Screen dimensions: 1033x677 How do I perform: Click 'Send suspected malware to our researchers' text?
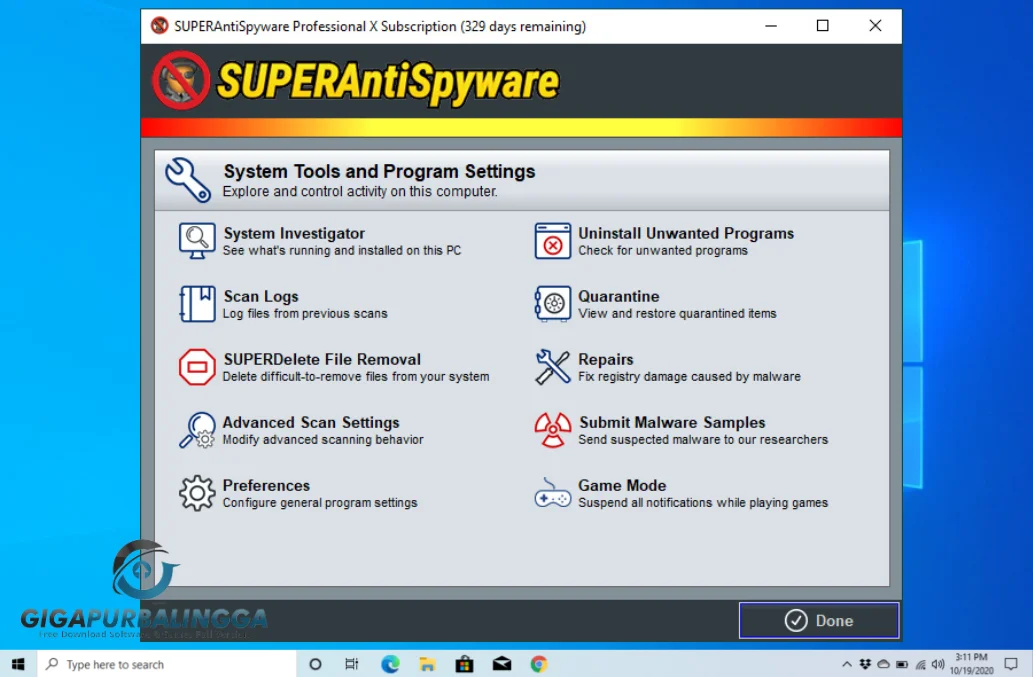pyautogui.click(x=703, y=439)
